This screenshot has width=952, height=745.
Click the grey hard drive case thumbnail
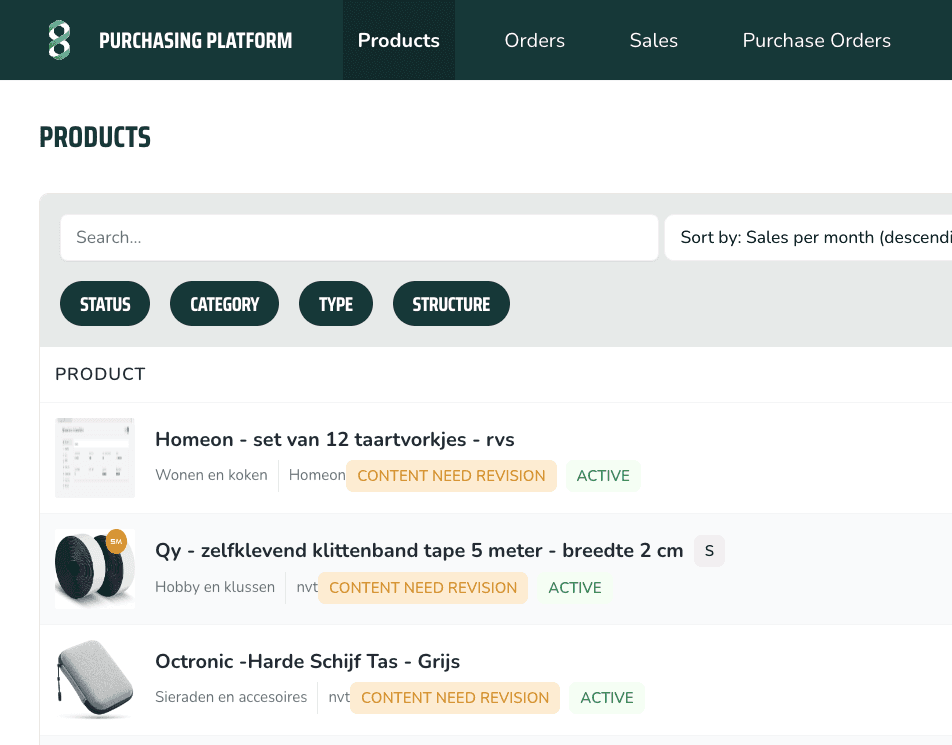[x=95, y=680]
